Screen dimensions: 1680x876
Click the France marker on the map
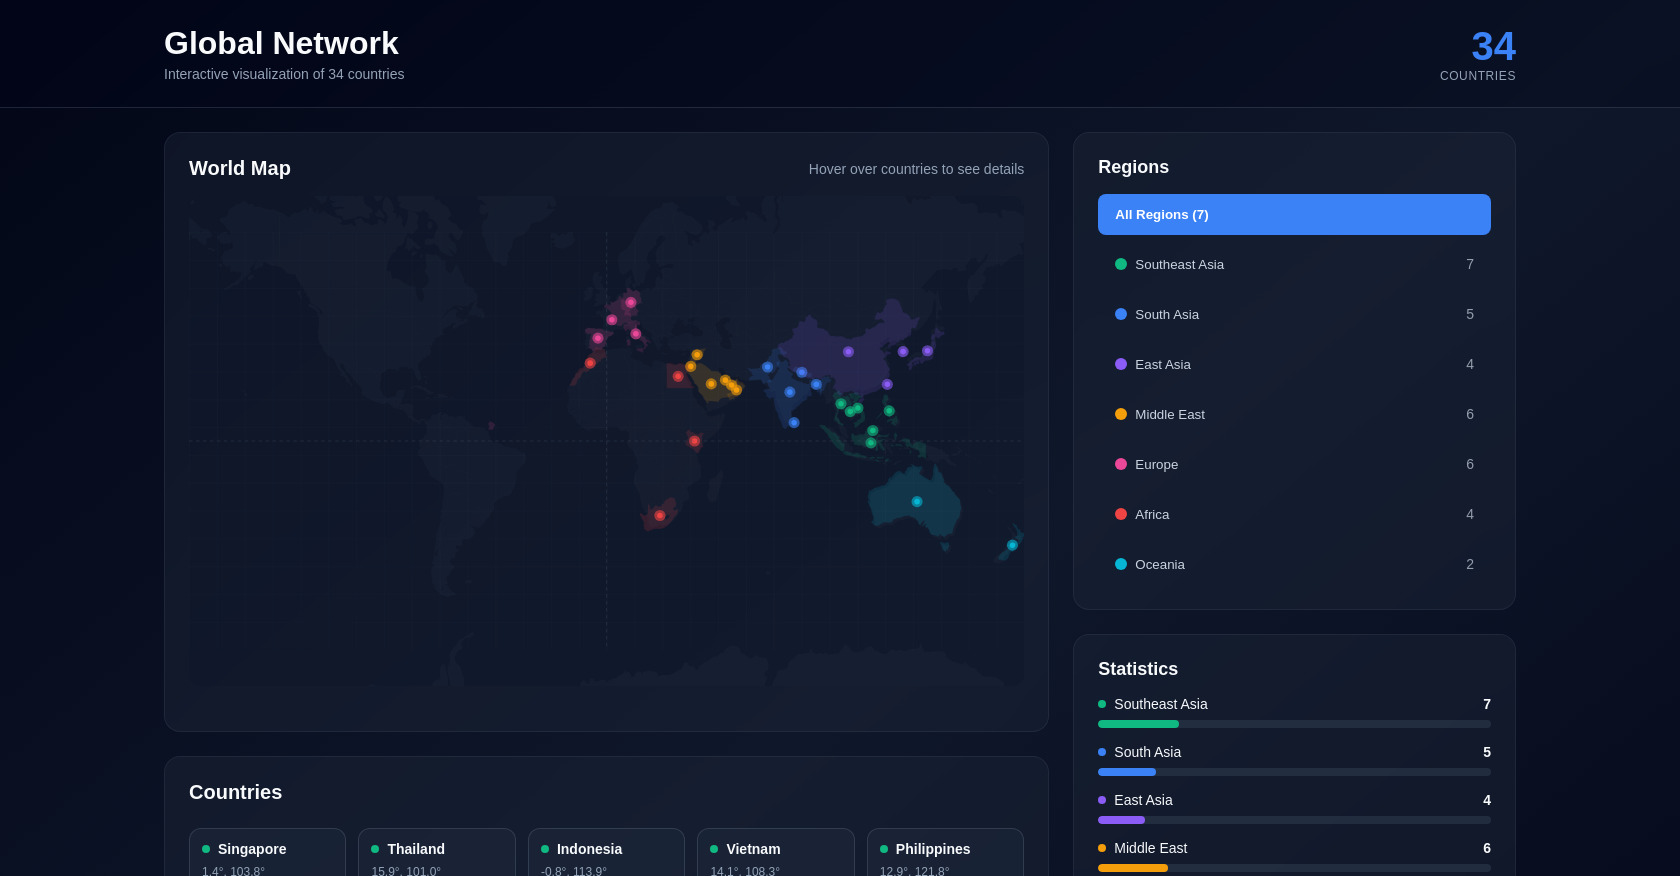(x=612, y=320)
